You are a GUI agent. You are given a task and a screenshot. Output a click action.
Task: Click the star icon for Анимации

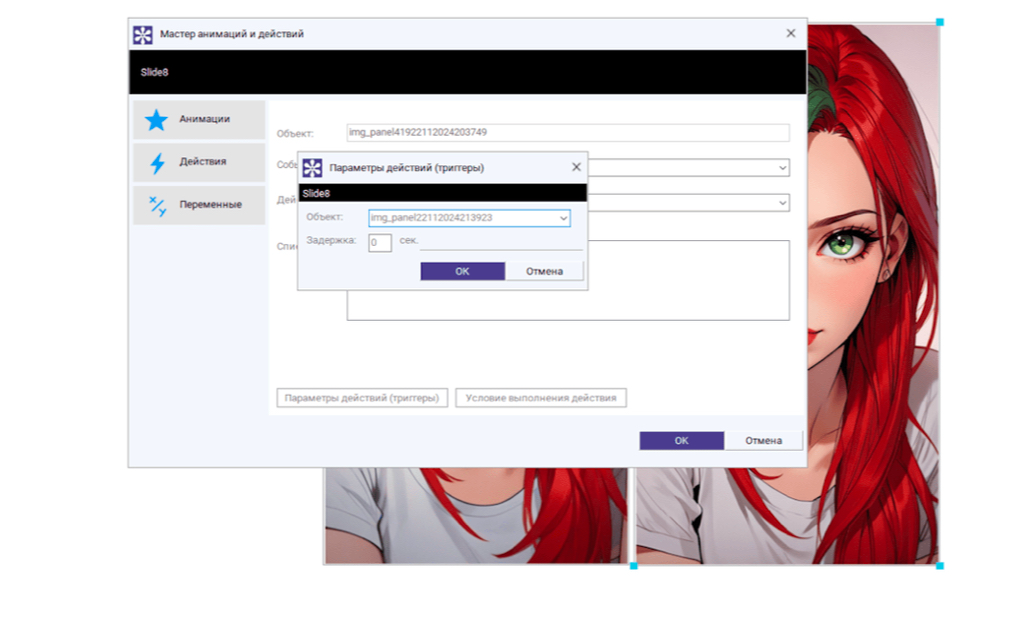pyautogui.click(x=156, y=120)
